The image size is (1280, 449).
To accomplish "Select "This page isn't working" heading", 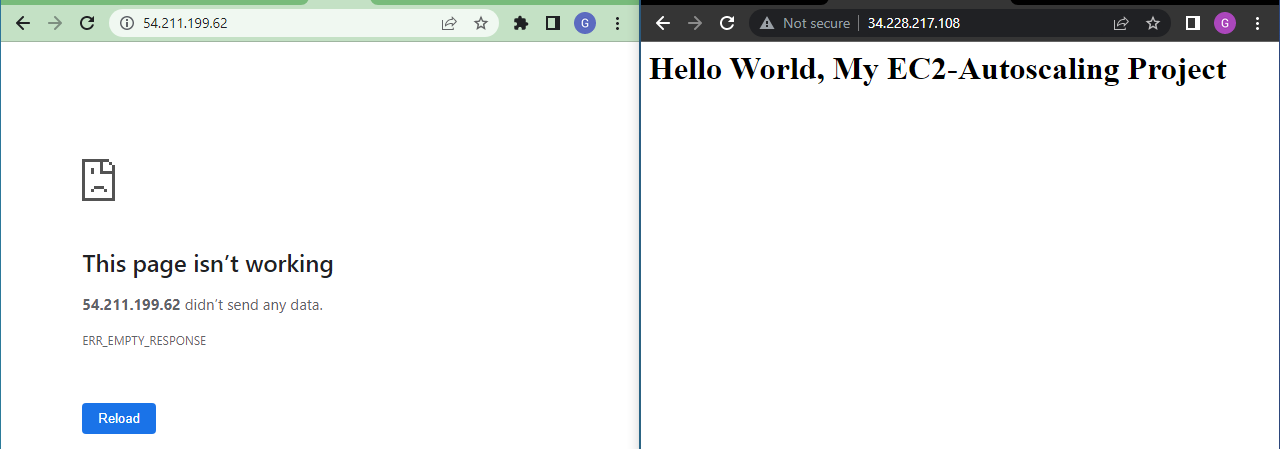I will pyautogui.click(x=208, y=264).
